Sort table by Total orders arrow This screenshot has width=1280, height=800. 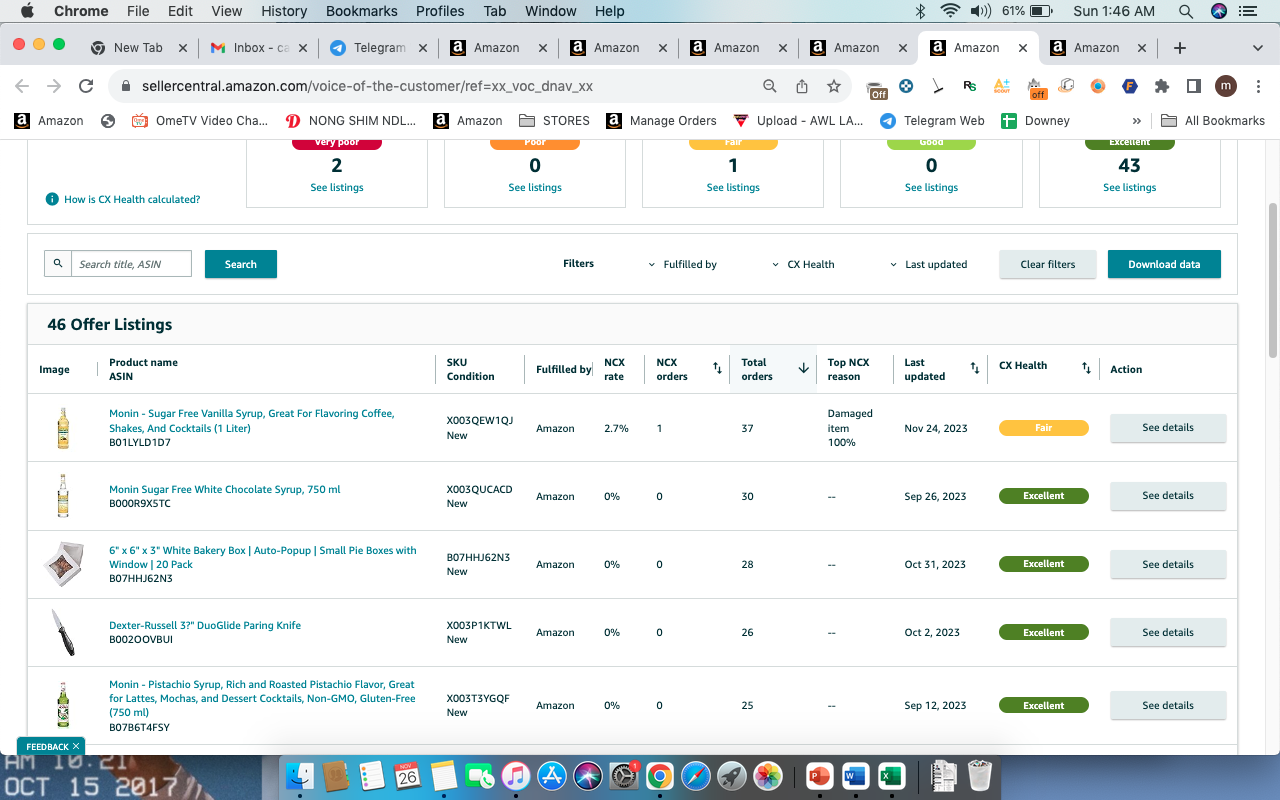[x=803, y=369]
